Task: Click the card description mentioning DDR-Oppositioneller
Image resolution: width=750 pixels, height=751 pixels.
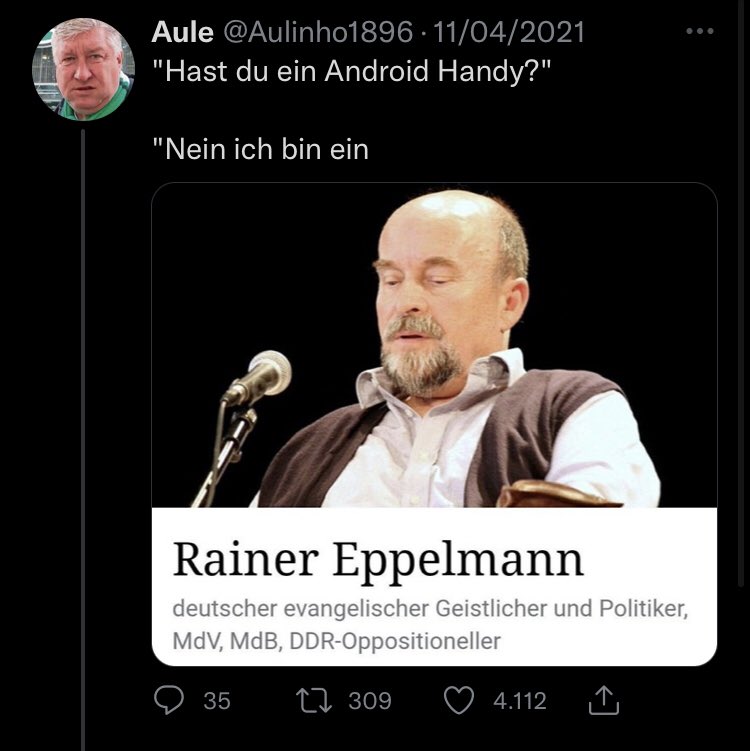Action: (430, 624)
